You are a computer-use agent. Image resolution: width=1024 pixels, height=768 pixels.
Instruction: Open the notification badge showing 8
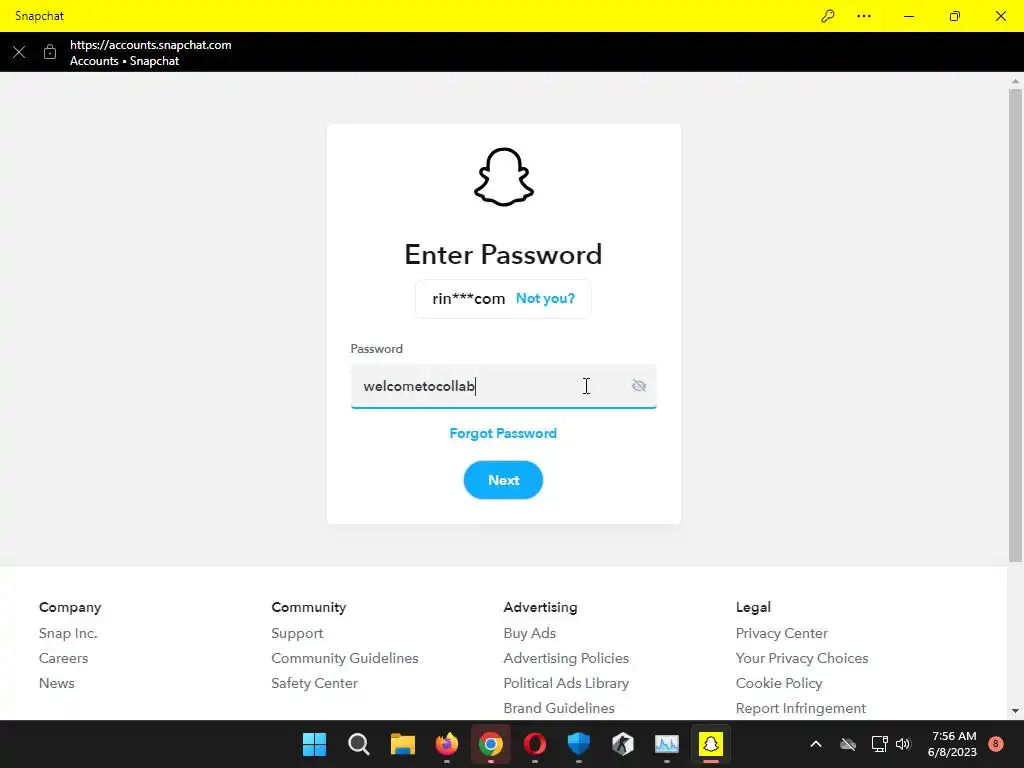[x=995, y=744]
